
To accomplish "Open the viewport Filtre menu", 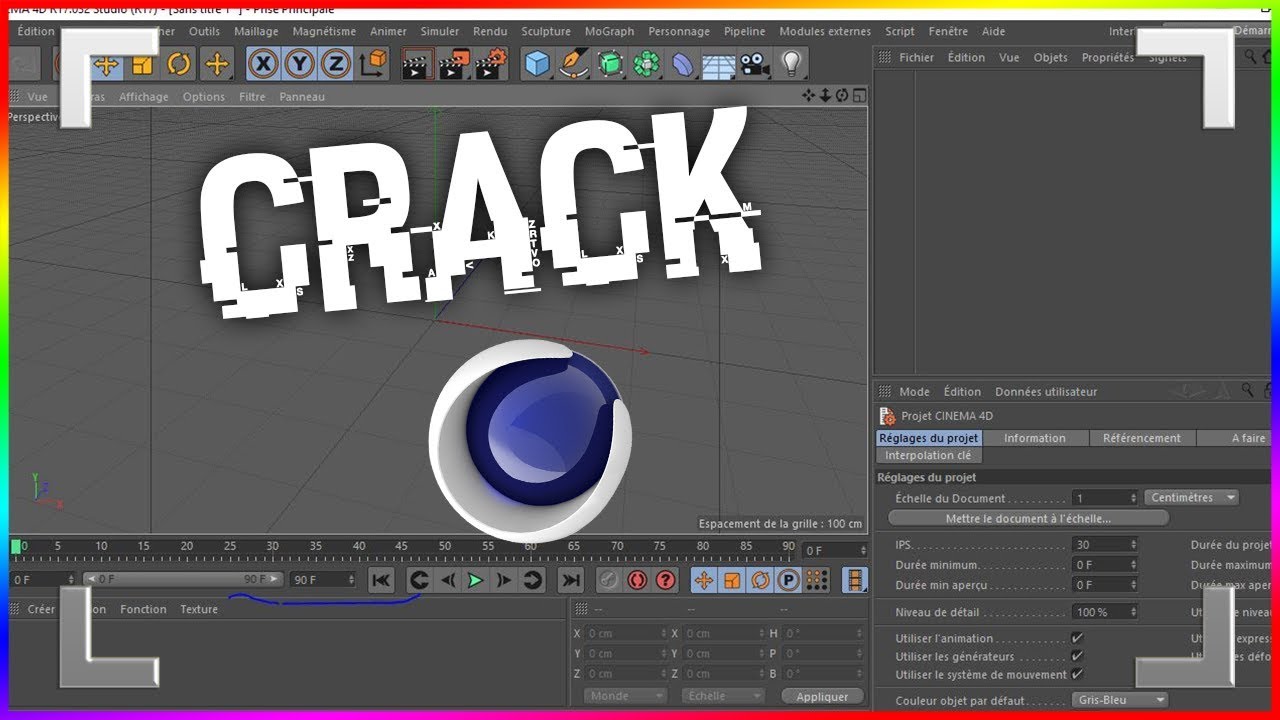I will pos(252,97).
